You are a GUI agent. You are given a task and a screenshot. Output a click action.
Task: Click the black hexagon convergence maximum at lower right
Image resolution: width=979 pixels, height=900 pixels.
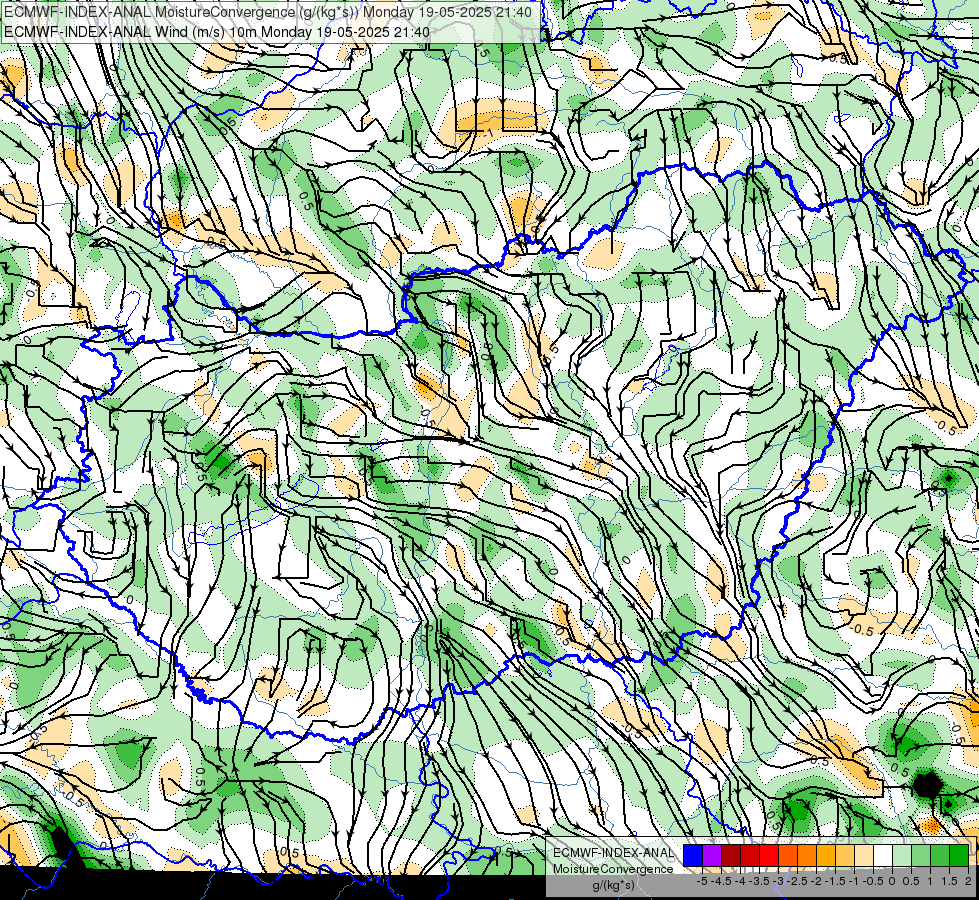[927, 784]
